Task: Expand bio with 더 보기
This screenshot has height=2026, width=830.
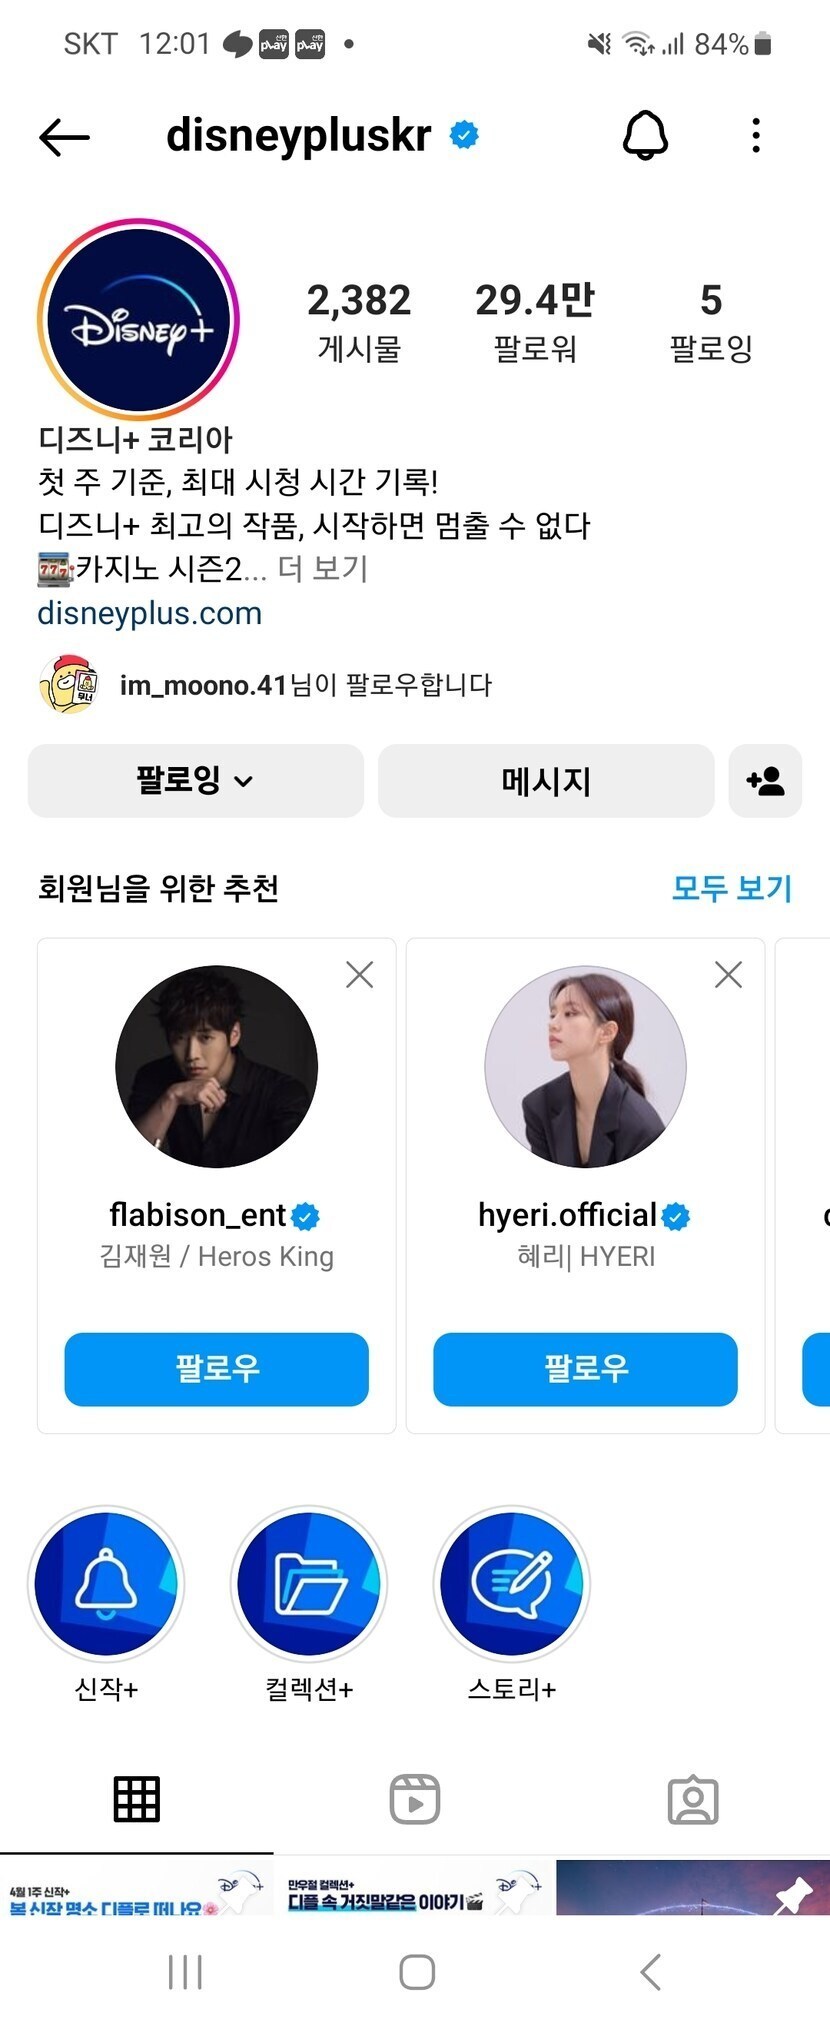Action: tap(323, 569)
